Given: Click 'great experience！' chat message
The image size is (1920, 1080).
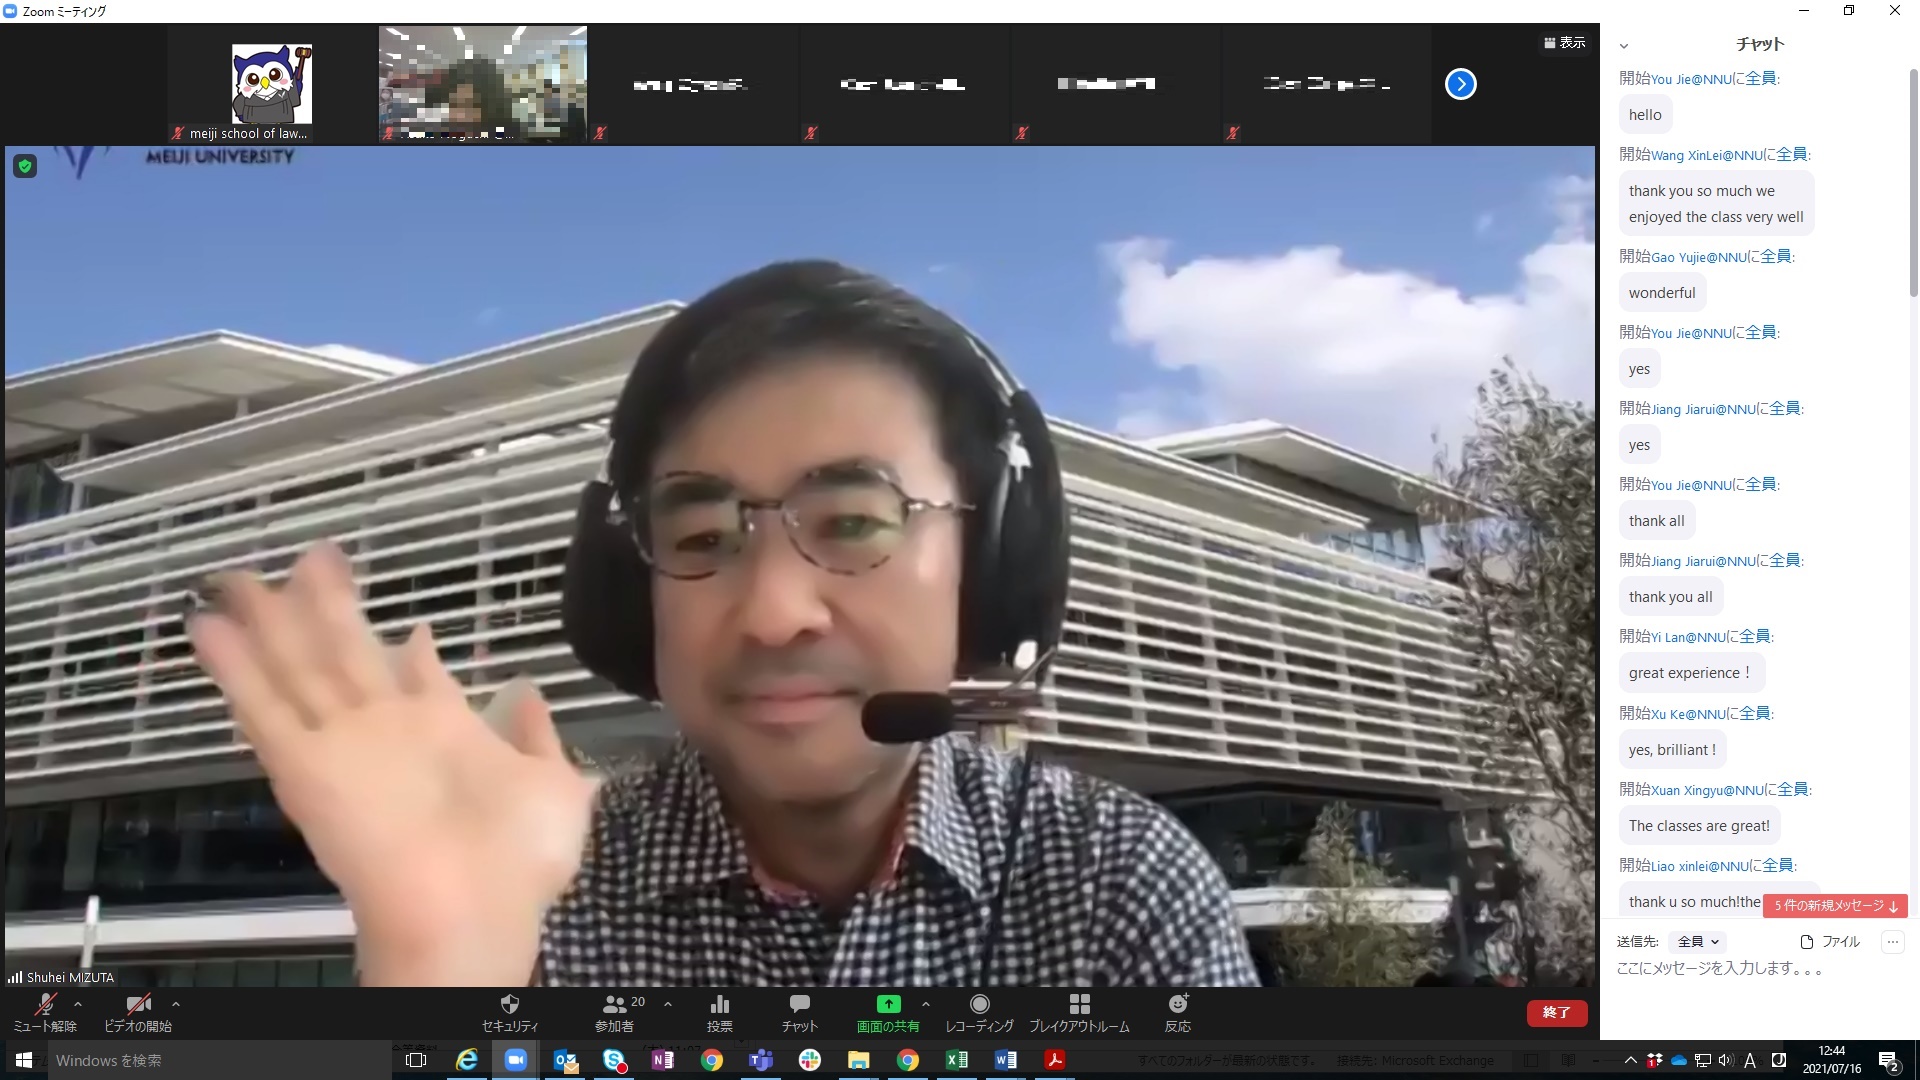Looking at the screenshot, I should 1691,673.
